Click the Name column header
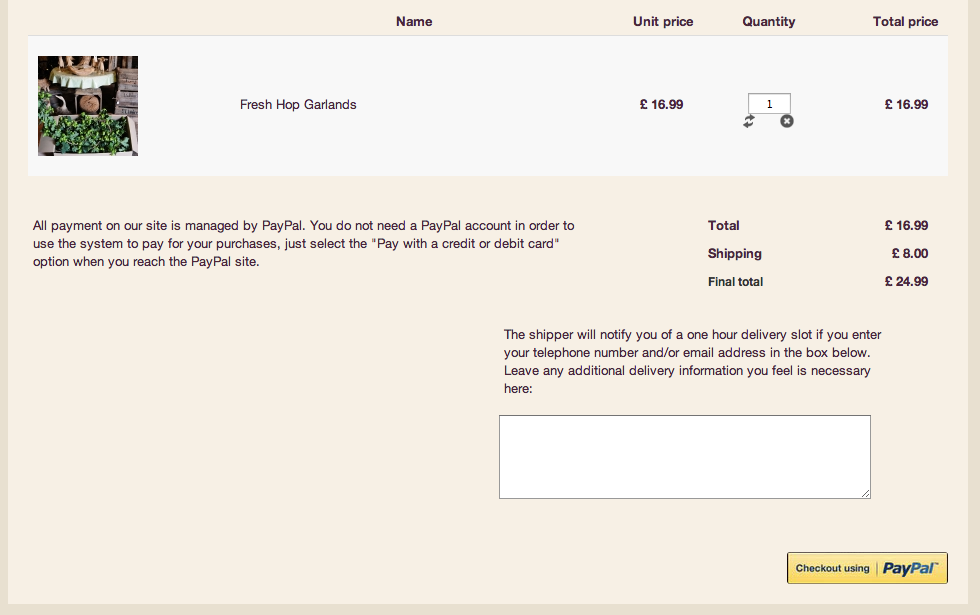This screenshot has width=980, height=615. 414,21
